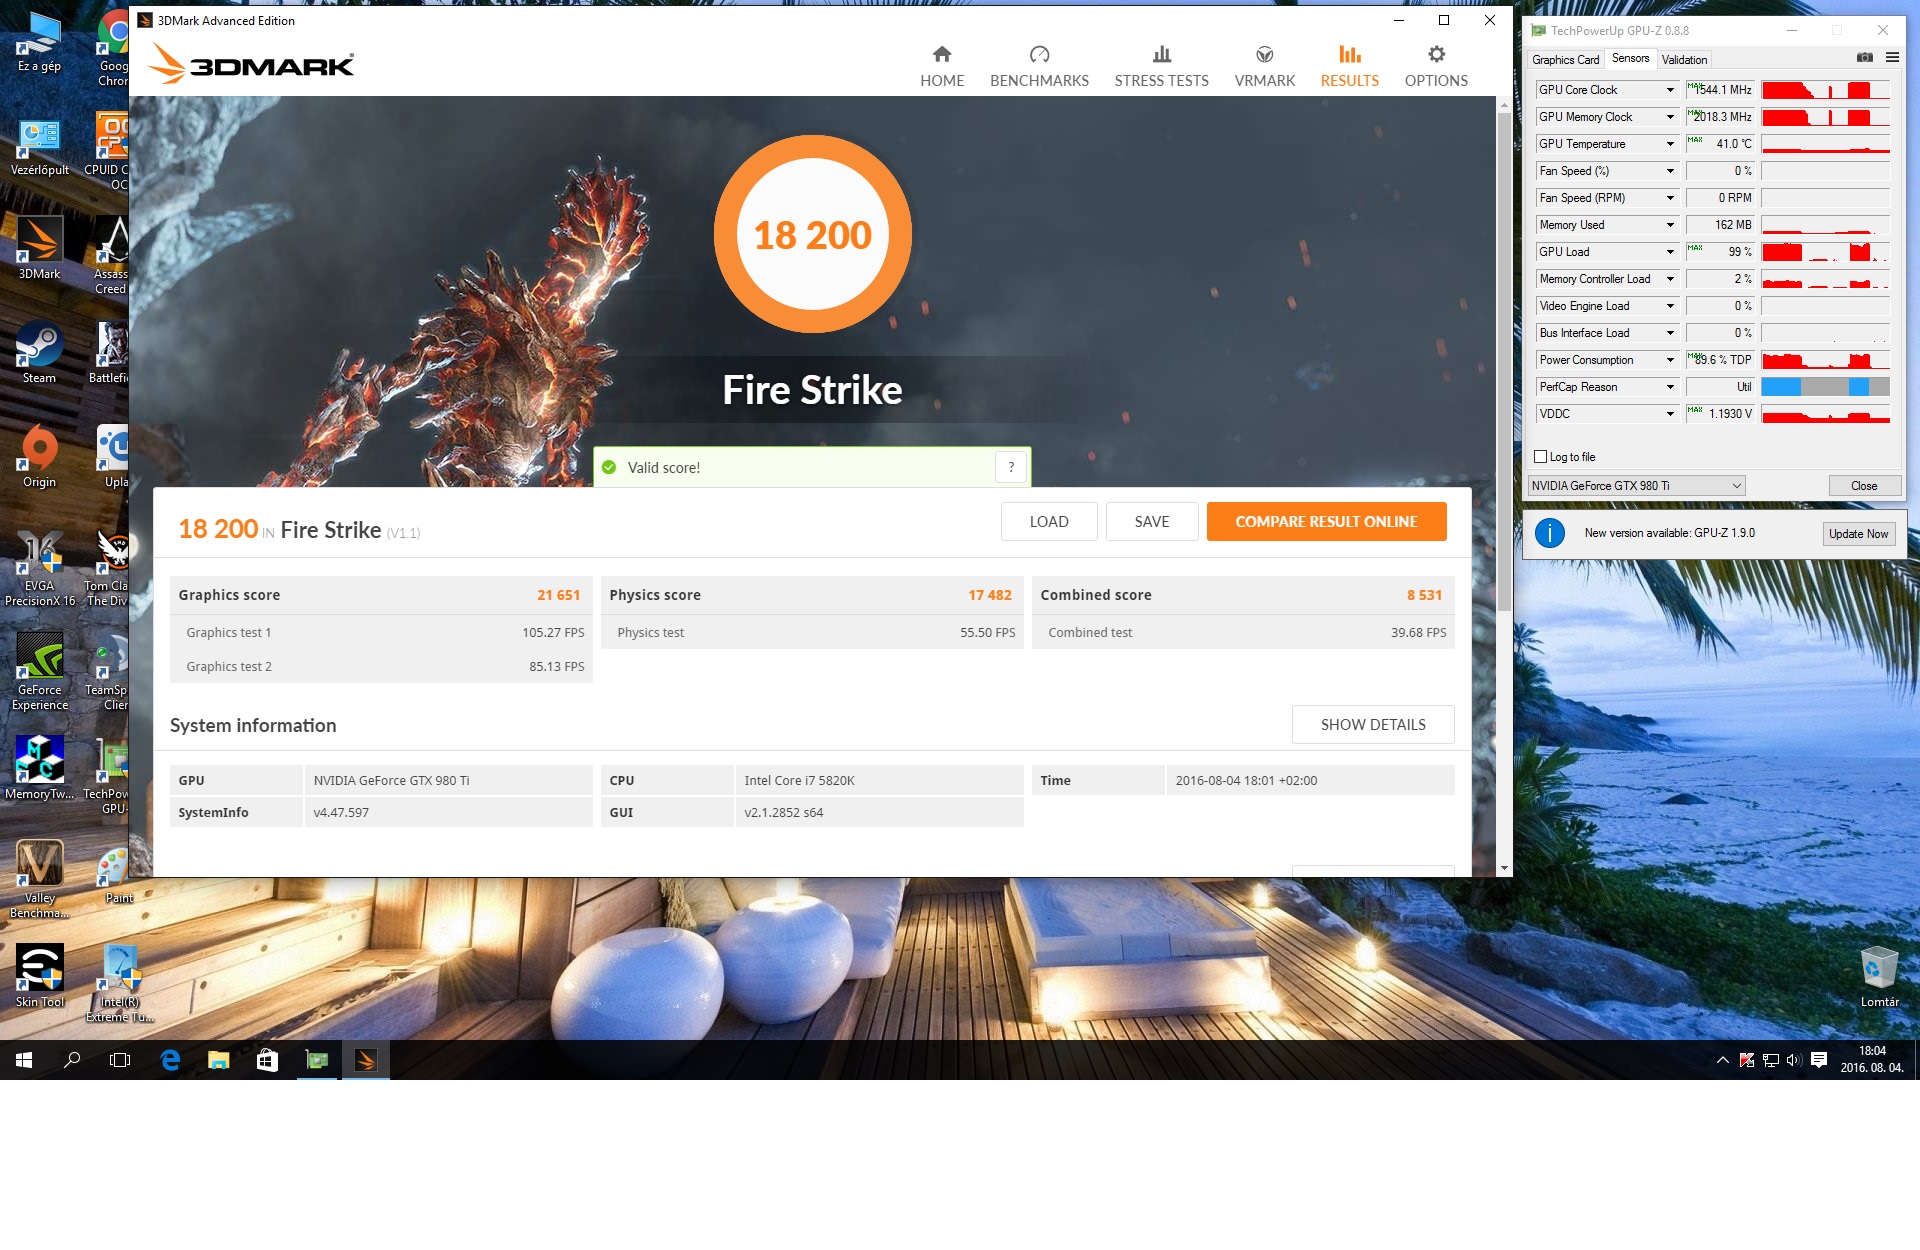The height and width of the screenshot is (1250, 1920).
Task: Expand Power Consumption sensor dropdown
Action: pyautogui.click(x=1670, y=360)
